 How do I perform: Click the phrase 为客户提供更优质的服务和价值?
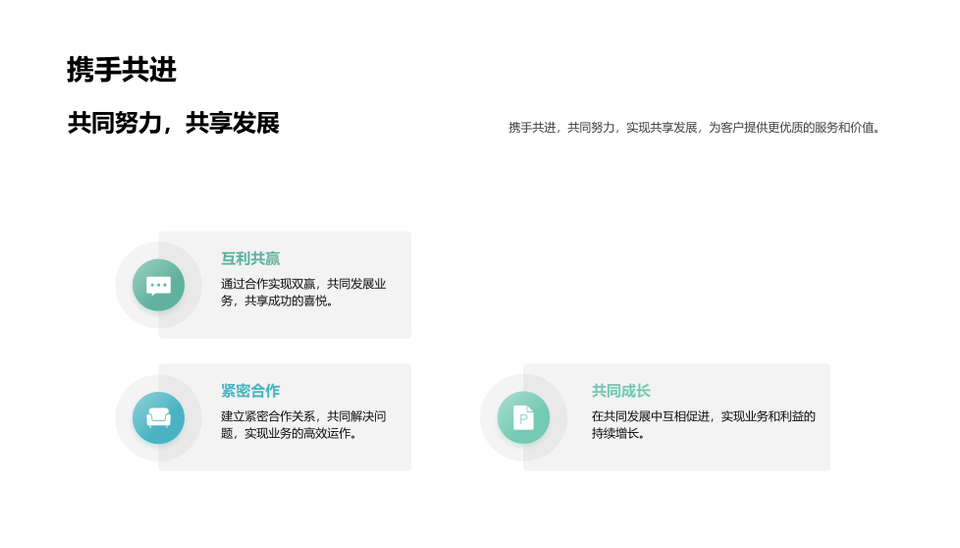795,128
